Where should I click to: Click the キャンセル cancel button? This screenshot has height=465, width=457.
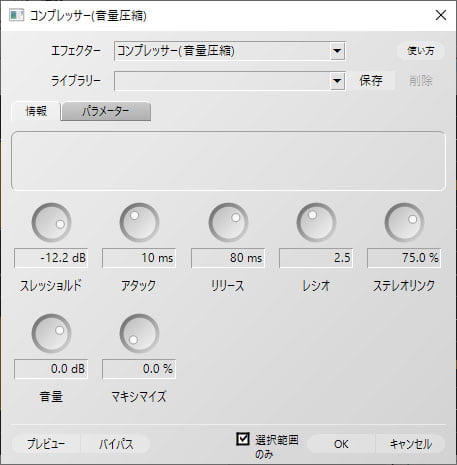pyautogui.click(x=410, y=444)
